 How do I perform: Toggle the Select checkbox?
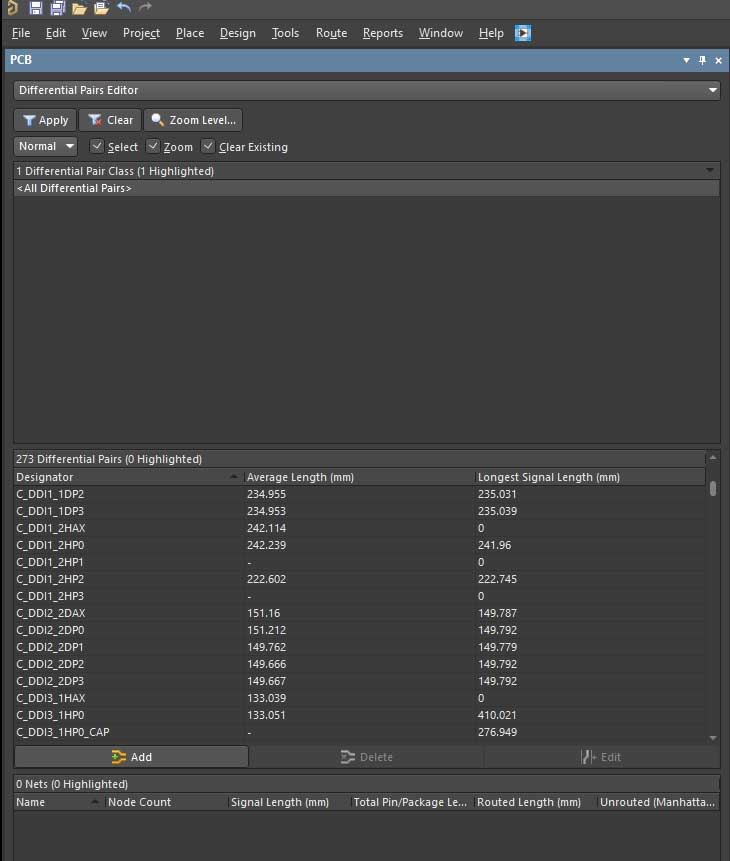tap(97, 146)
